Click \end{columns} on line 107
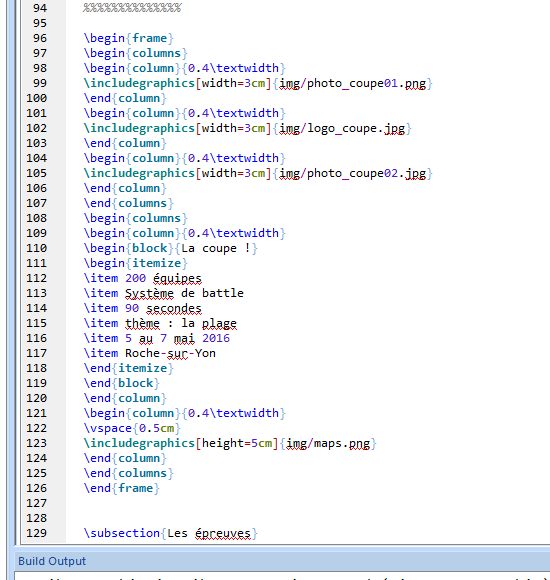 pos(128,203)
